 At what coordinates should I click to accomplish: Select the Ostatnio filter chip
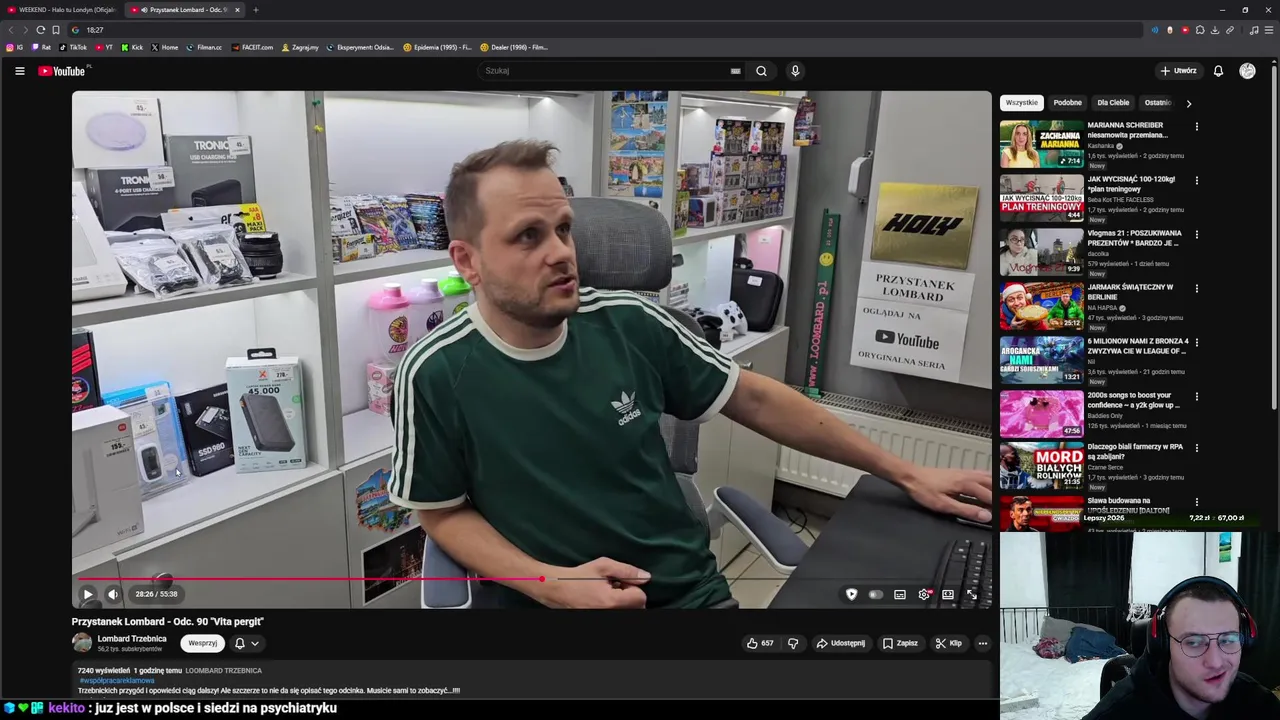click(x=1158, y=102)
